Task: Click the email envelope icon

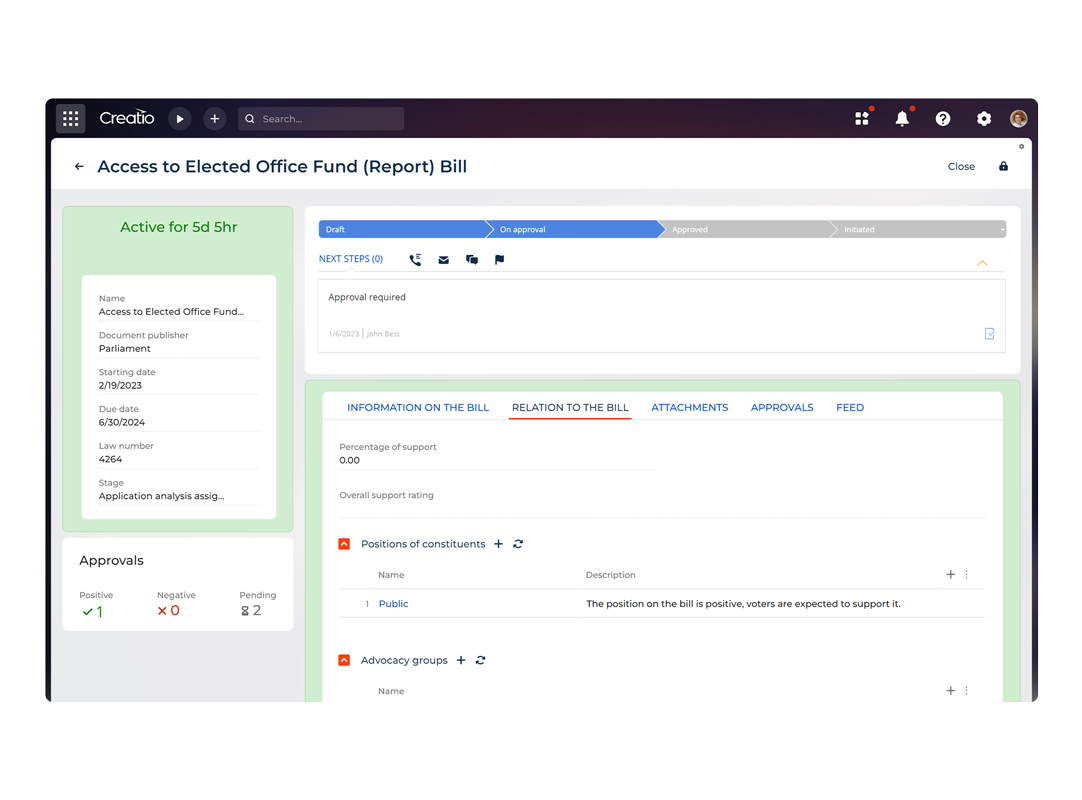Action: [x=443, y=260]
